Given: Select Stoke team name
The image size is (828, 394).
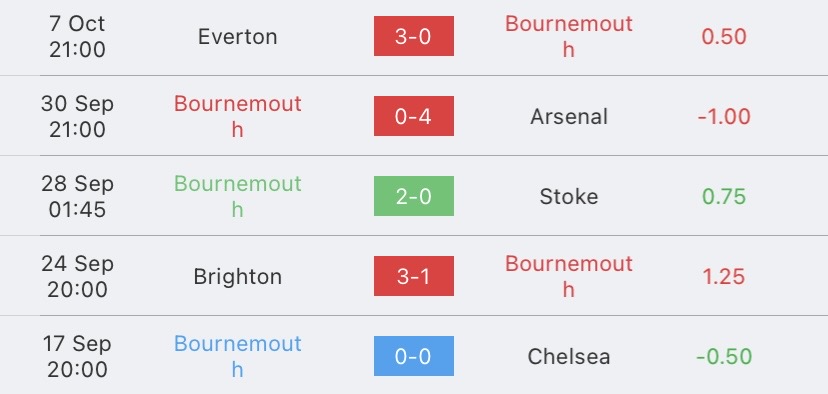Looking at the screenshot, I should [569, 197].
